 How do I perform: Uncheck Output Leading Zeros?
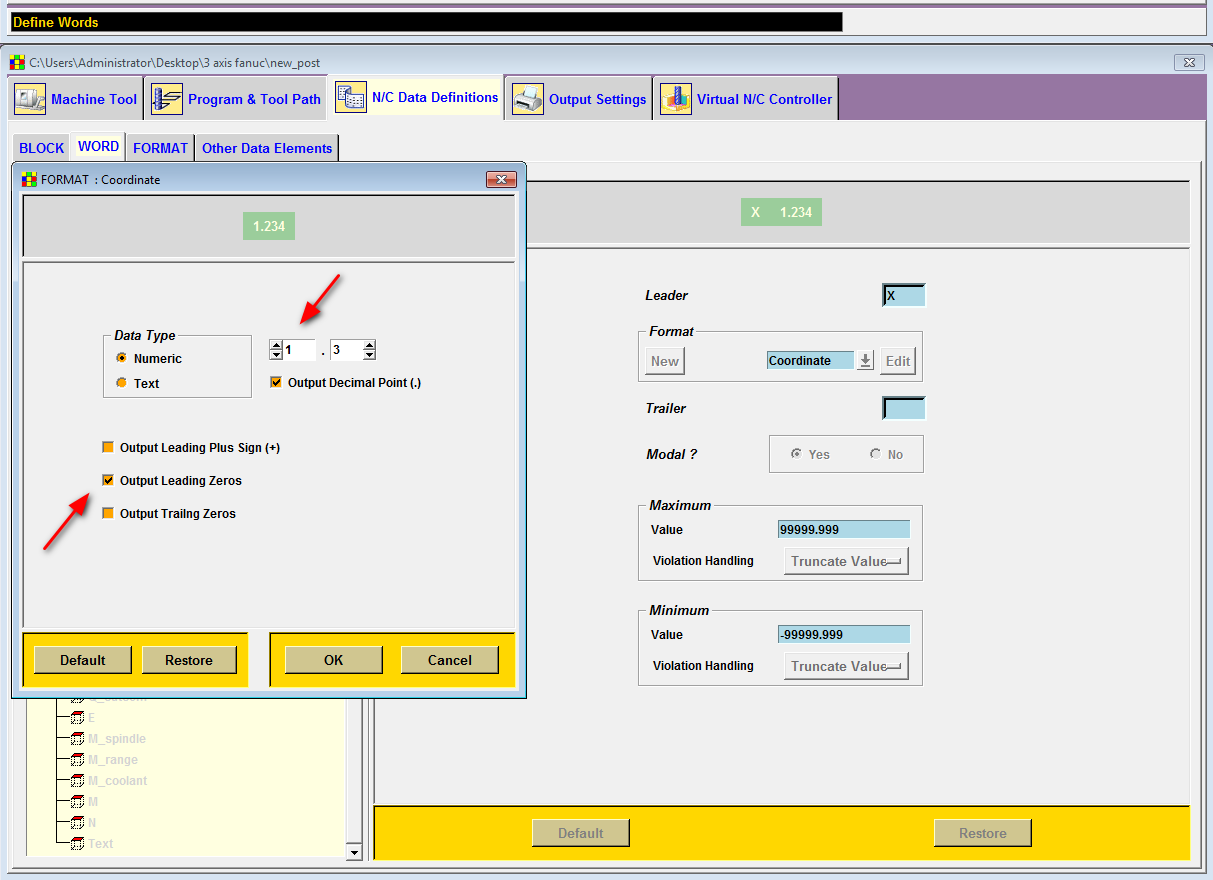[108, 481]
